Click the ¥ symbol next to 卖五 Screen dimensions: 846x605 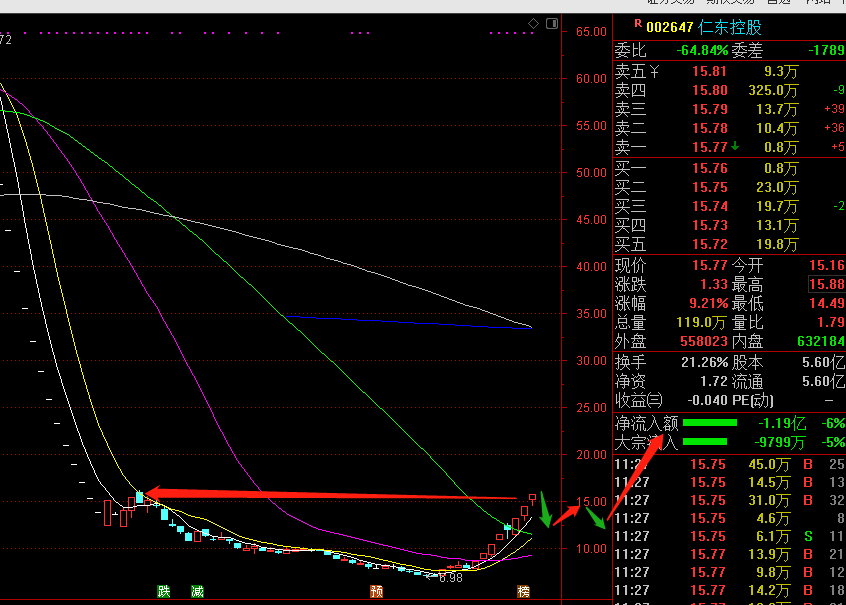pyautogui.click(x=654, y=71)
